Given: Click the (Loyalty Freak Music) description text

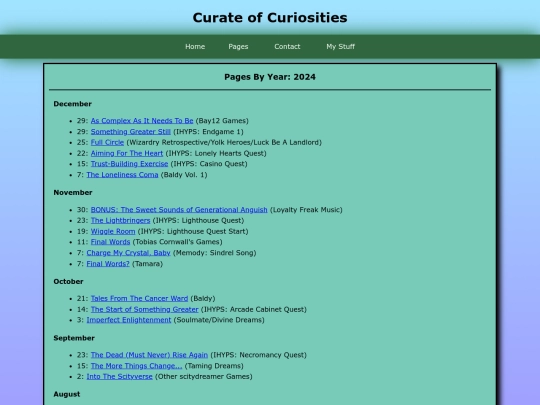Looking at the screenshot, I should [x=306, y=210].
